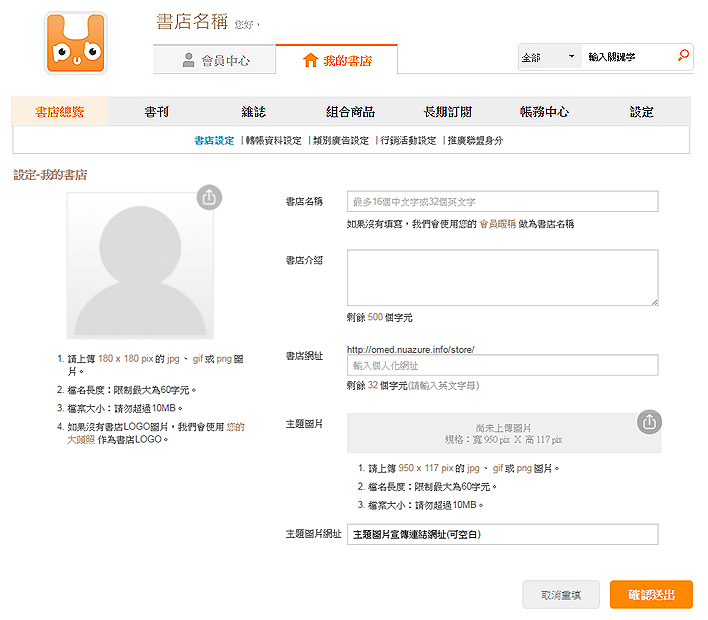708x620 pixels.
Task: Open the 全部 search category dropdown
Action: click(x=550, y=57)
